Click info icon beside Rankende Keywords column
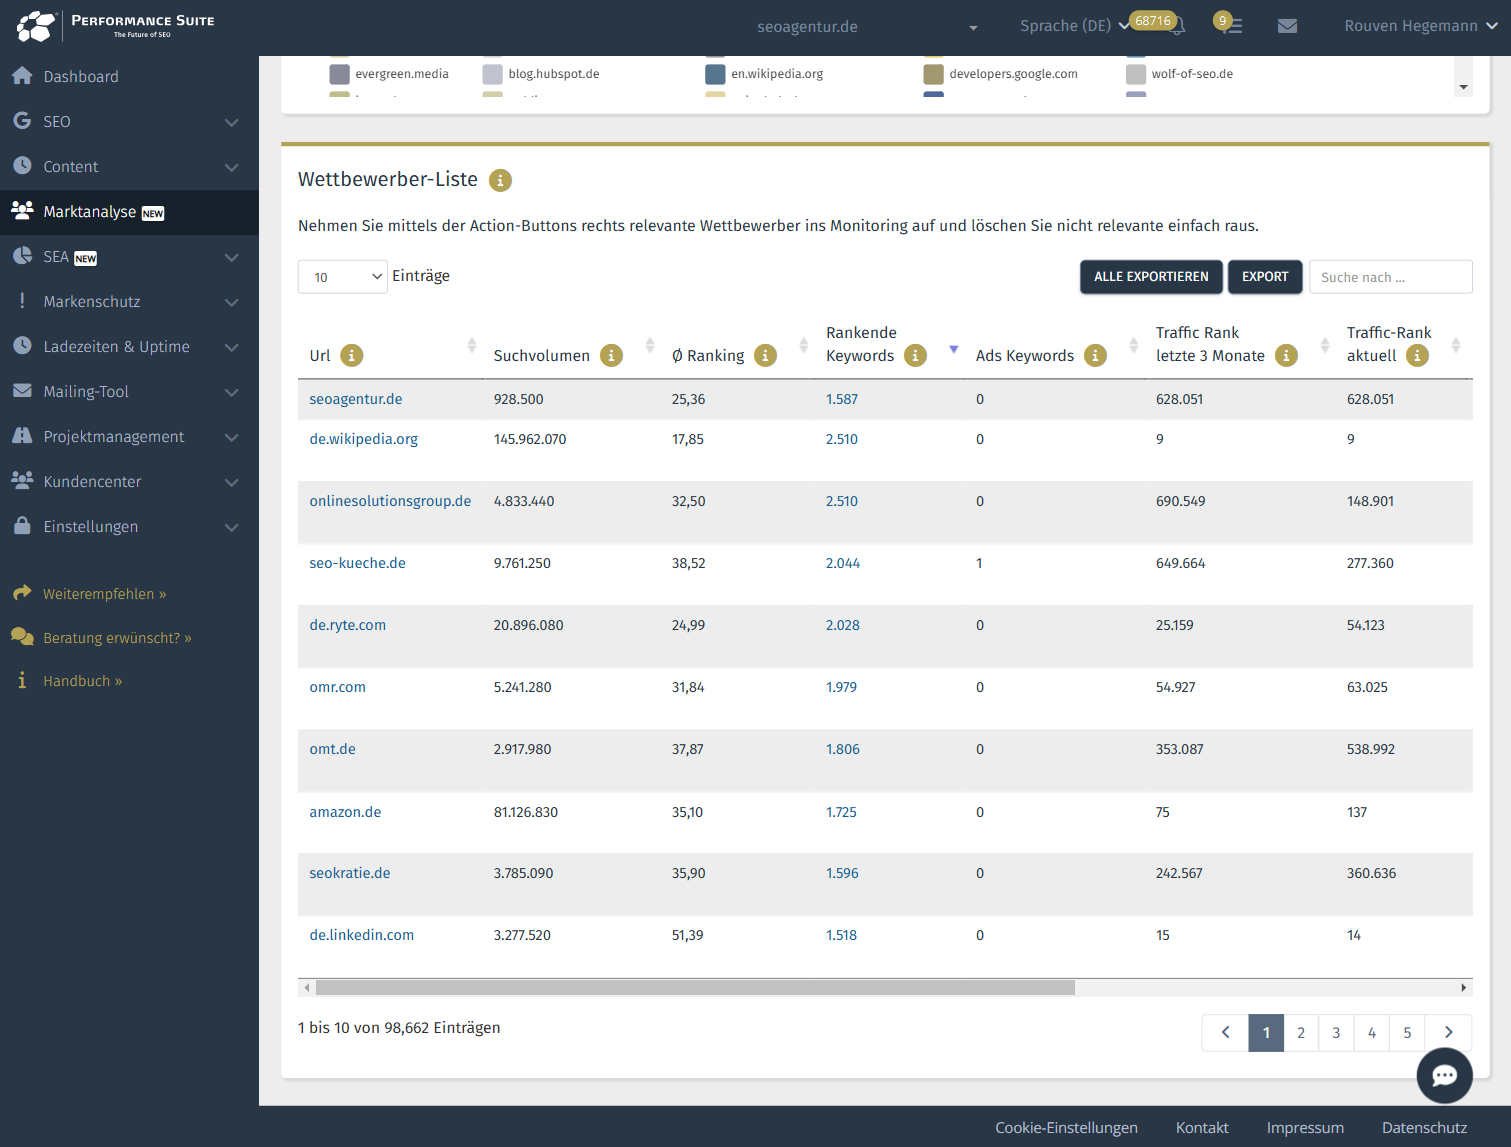1511x1147 pixels. 915,355
